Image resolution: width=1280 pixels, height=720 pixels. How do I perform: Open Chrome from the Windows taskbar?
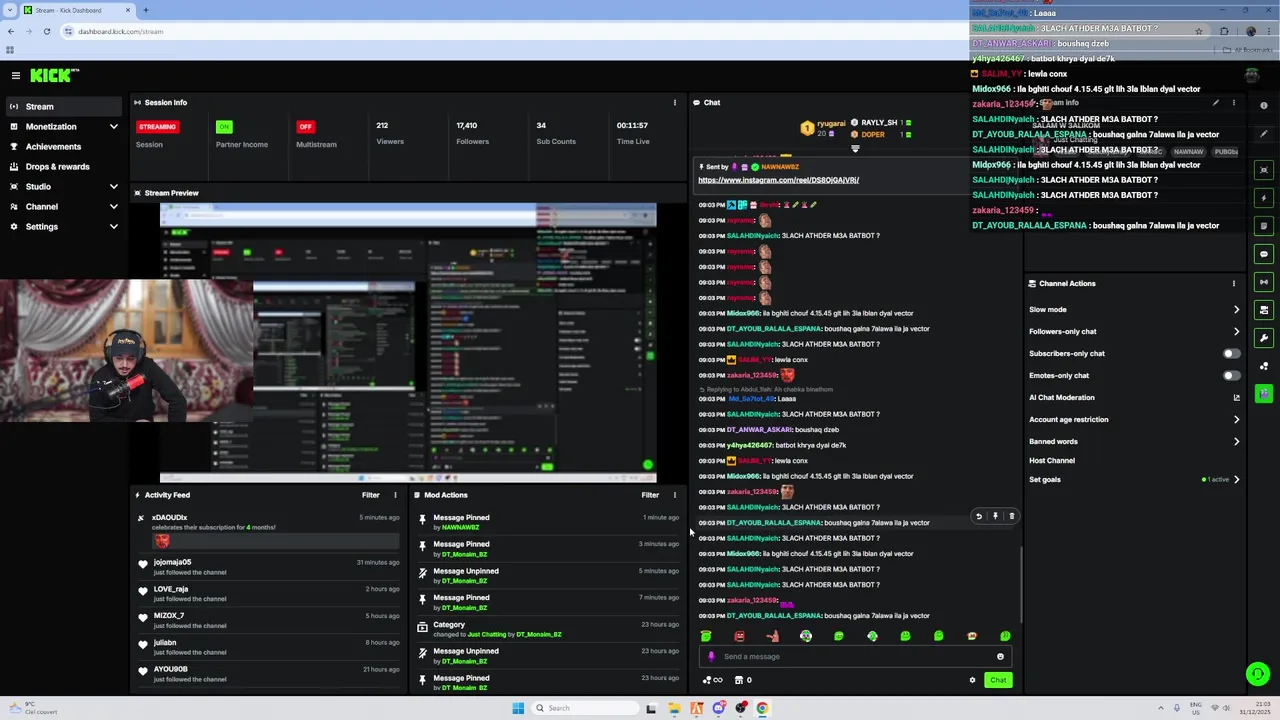click(762, 708)
